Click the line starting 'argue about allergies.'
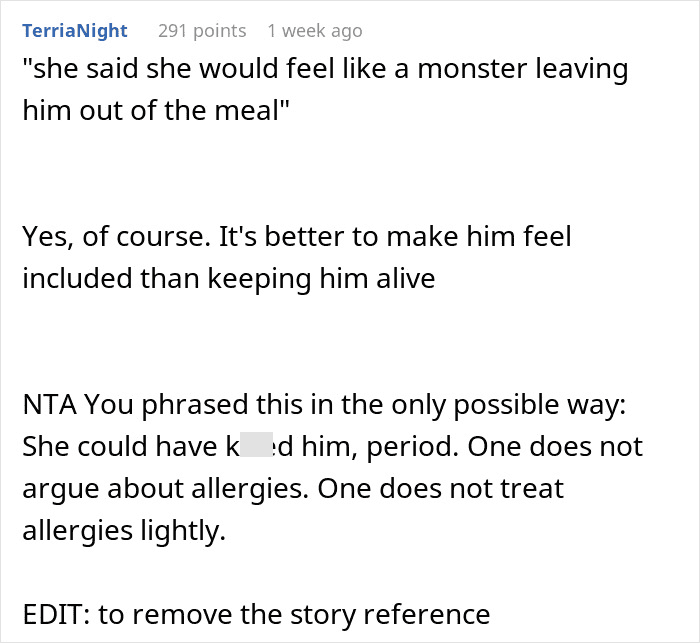 click(293, 489)
